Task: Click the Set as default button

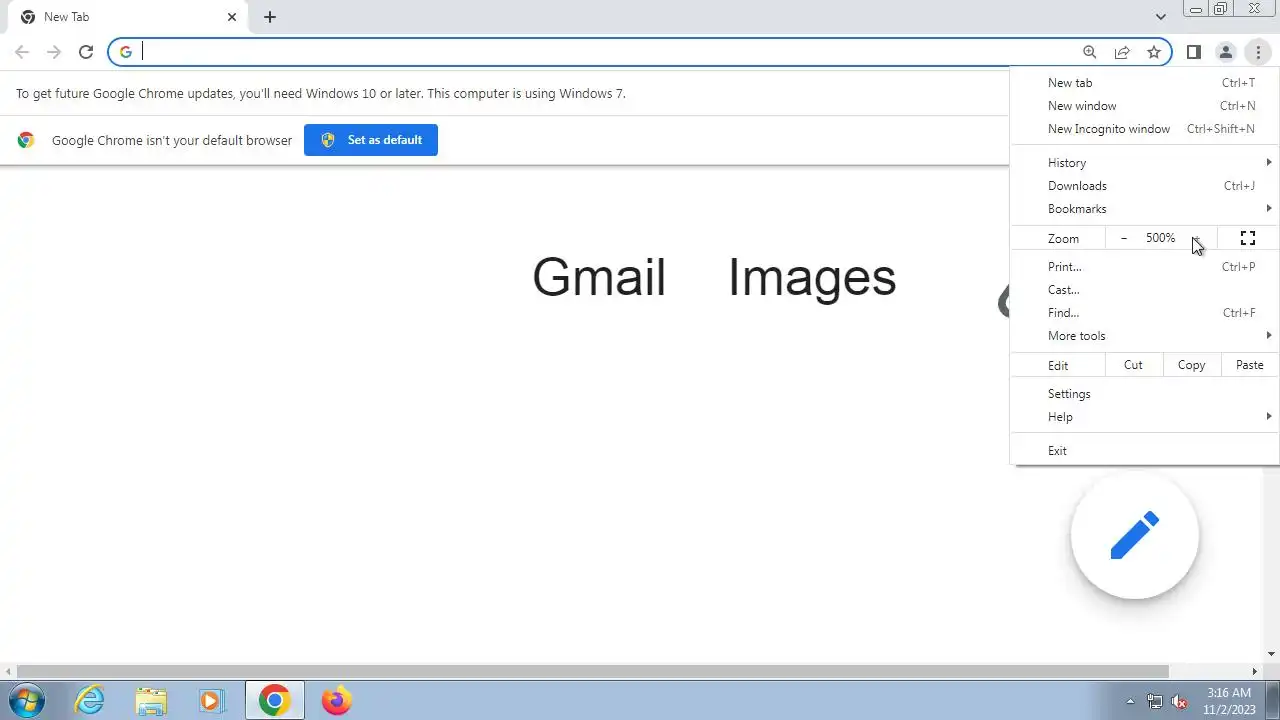Action: click(x=371, y=140)
